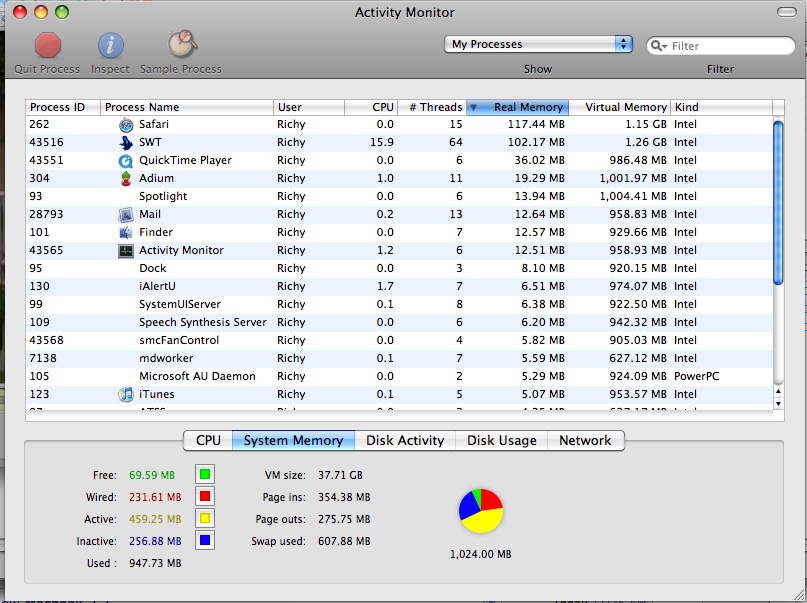The image size is (807, 603).
Task: Select the Safari compass icon
Action: coord(126,125)
